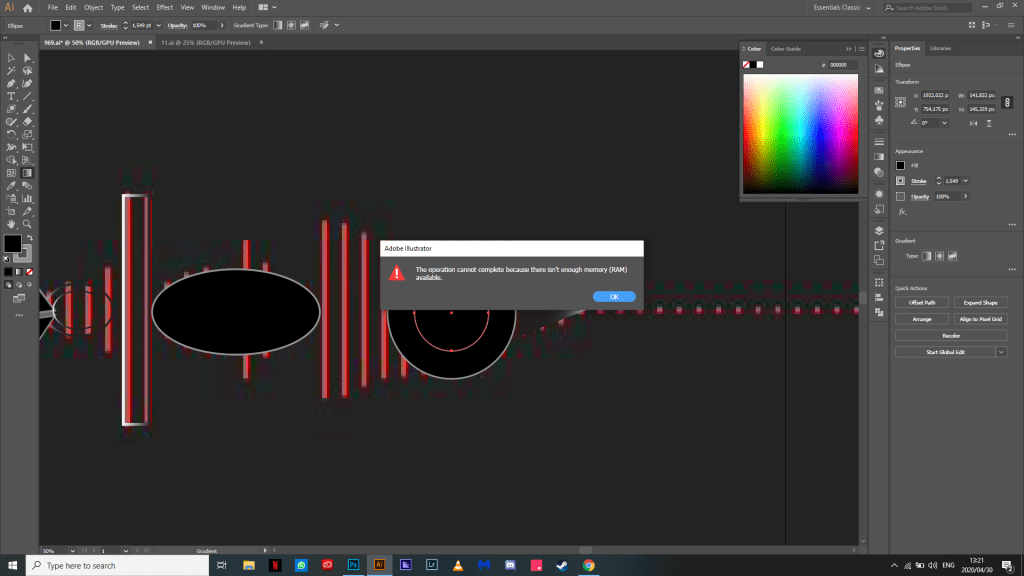Open the stroke weight dropdown in Properties
The width and height of the screenshot is (1024, 576).
965,181
